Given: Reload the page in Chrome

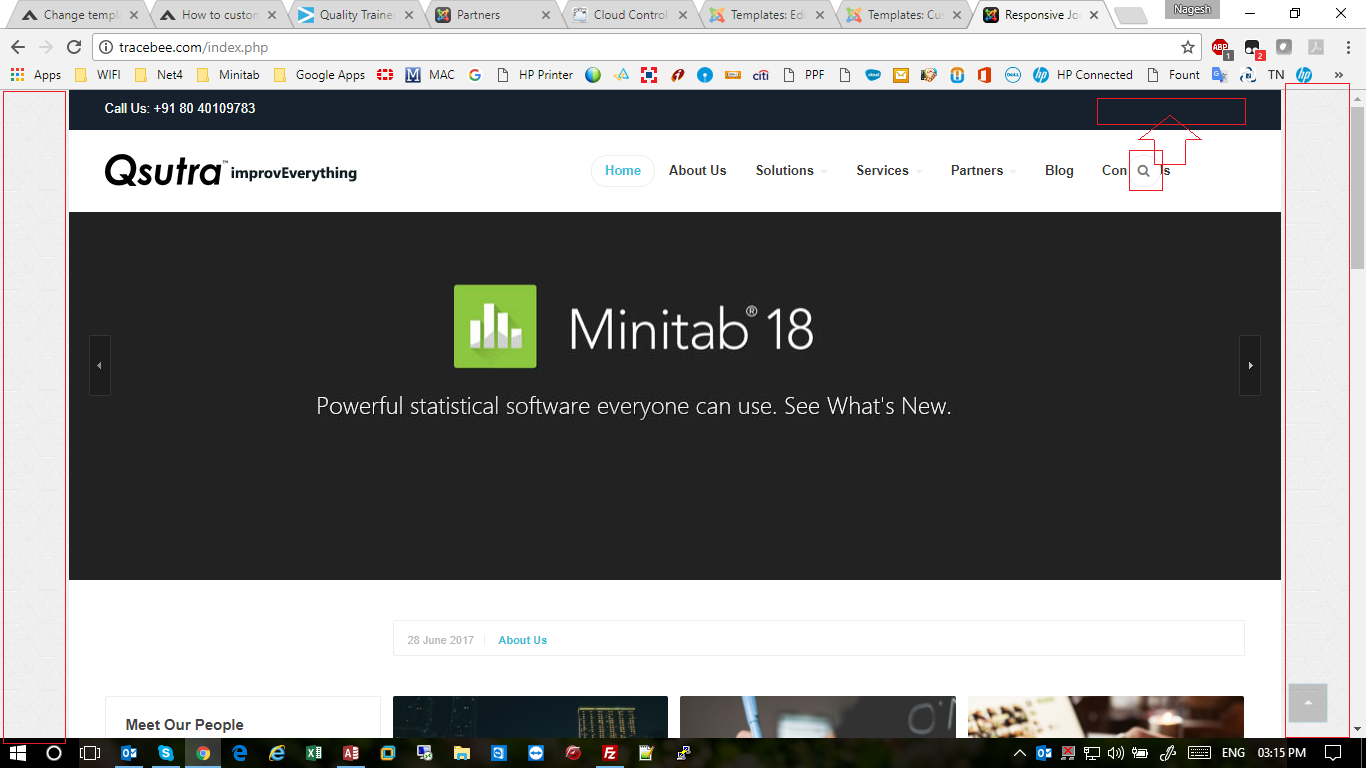Looking at the screenshot, I should click(73, 47).
